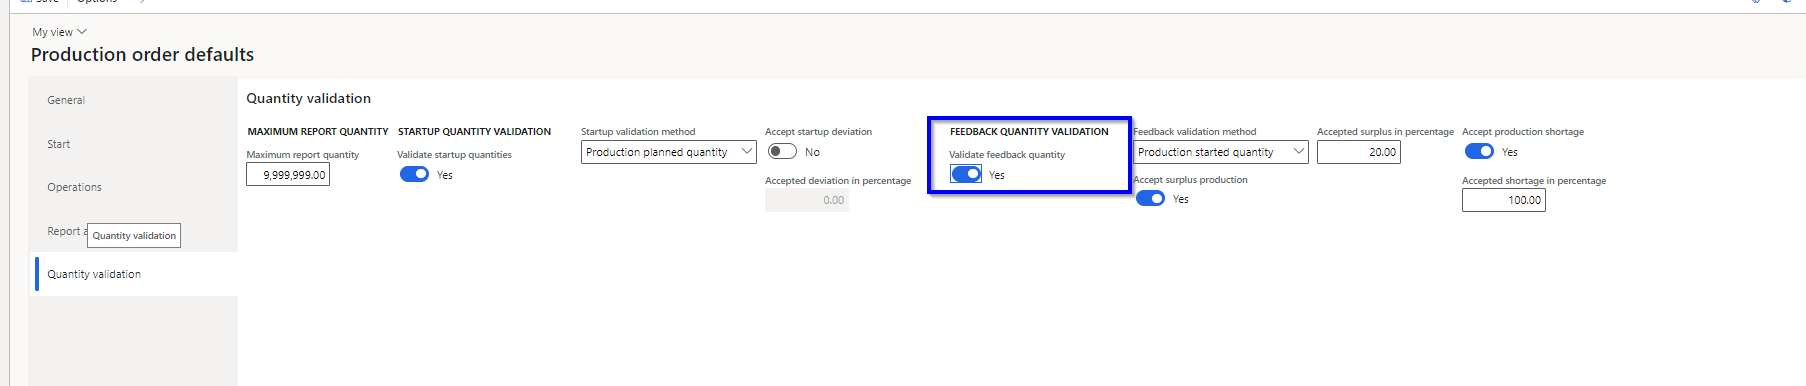Expand Startup validation method dropdown
Screen dimensions: 1806x386
(x=669, y=152)
